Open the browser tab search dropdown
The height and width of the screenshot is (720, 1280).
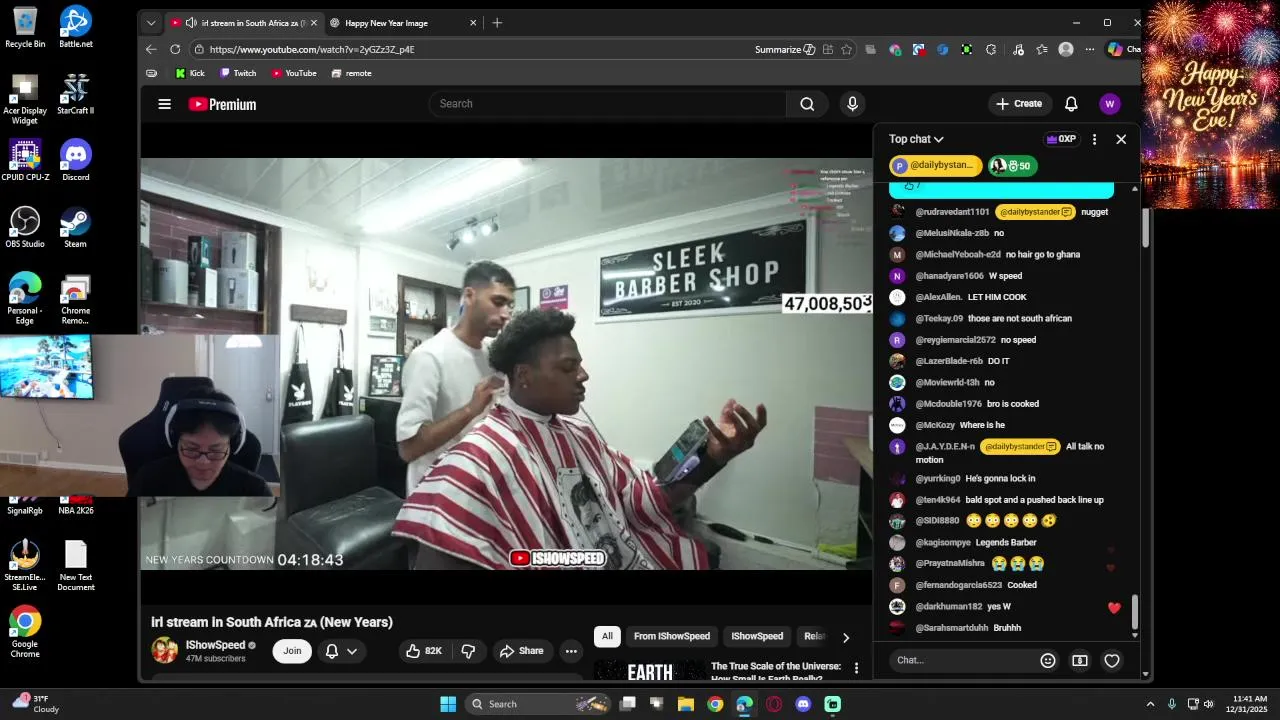pos(151,23)
